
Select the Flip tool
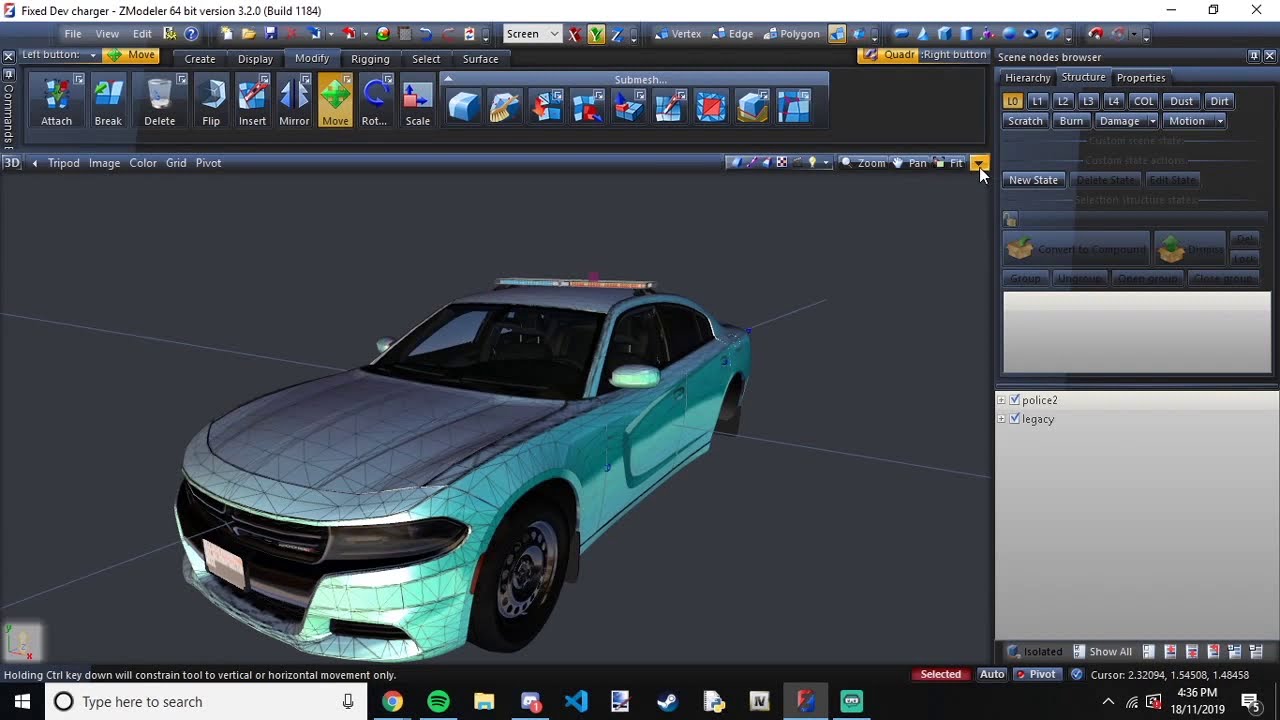click(x=211, y=102)
